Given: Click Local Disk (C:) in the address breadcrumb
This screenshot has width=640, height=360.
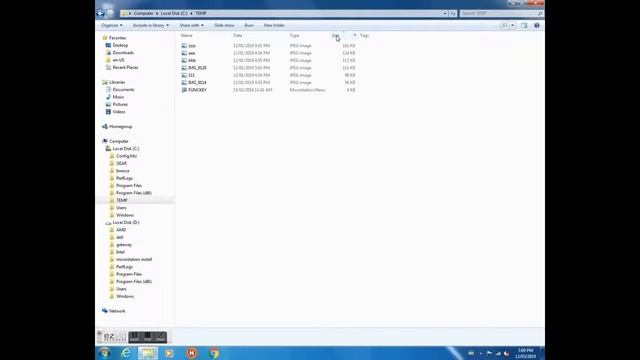Looking at the screenshot, I should point(174,13).
